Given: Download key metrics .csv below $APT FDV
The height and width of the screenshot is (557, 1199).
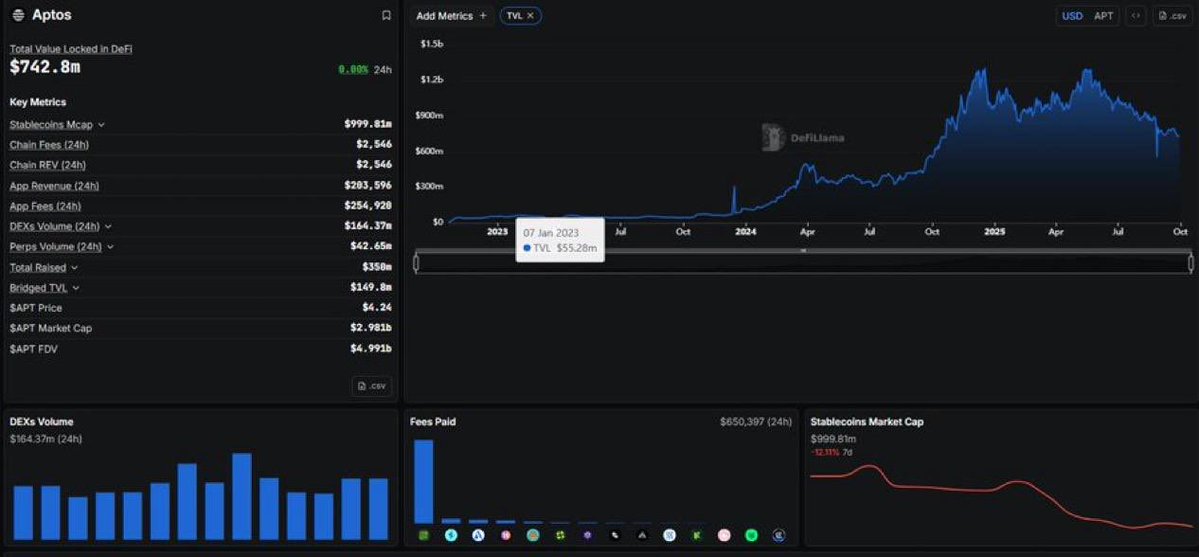Looking at the screenshot, I should [x=372, y=386].
